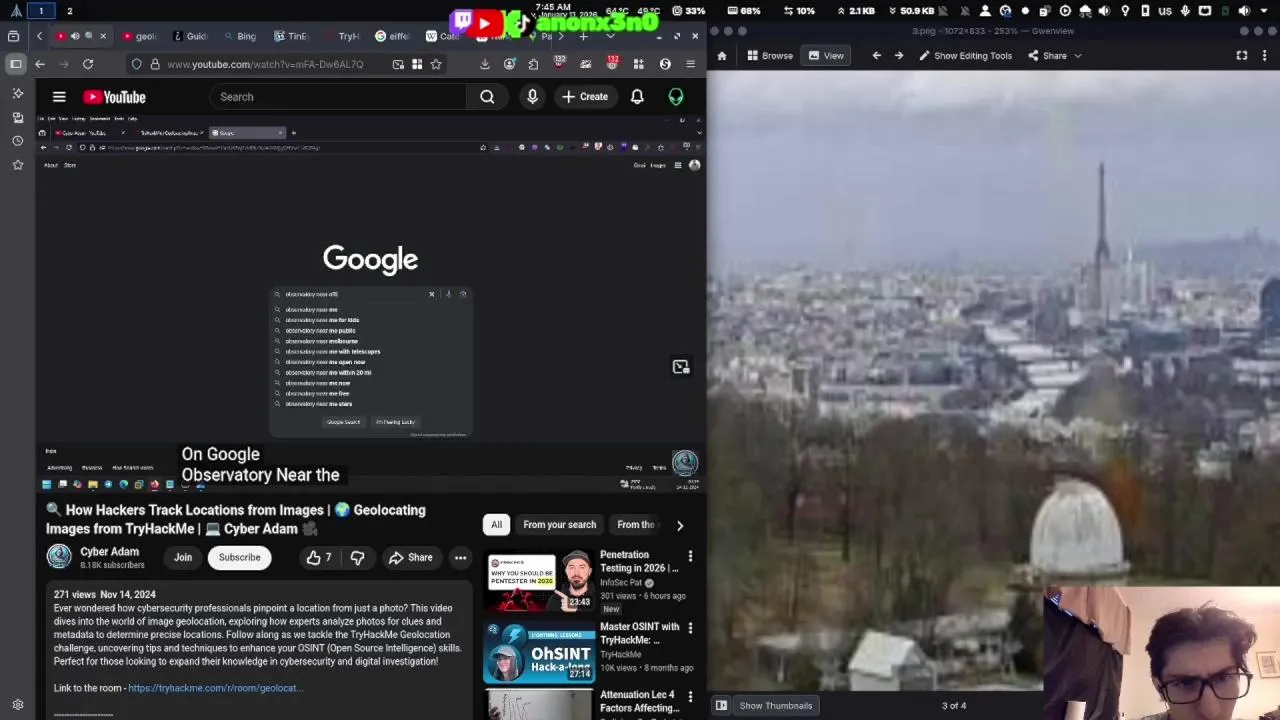Switch to the TinEye browser tab

(292, 36)
